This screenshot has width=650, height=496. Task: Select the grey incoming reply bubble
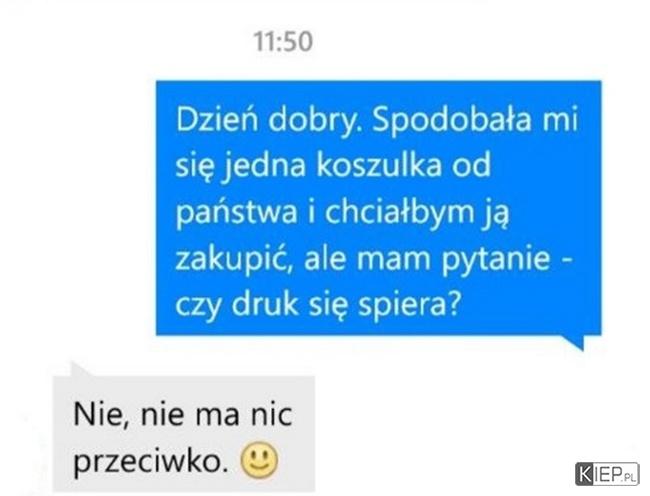click(184, 433)
